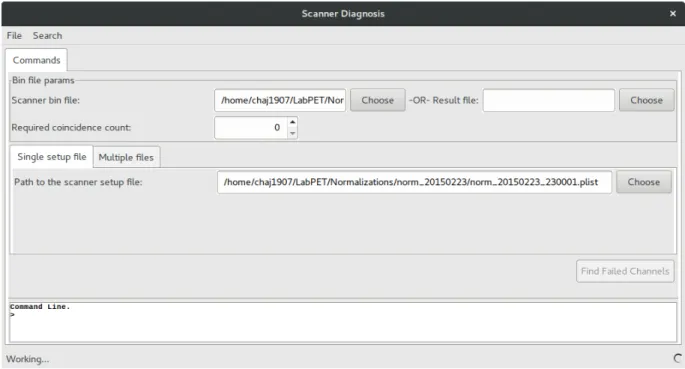Screen dimensions: 685x369
Task: Click the 'Scanner bin file:' label
Action: click(45, 100)
